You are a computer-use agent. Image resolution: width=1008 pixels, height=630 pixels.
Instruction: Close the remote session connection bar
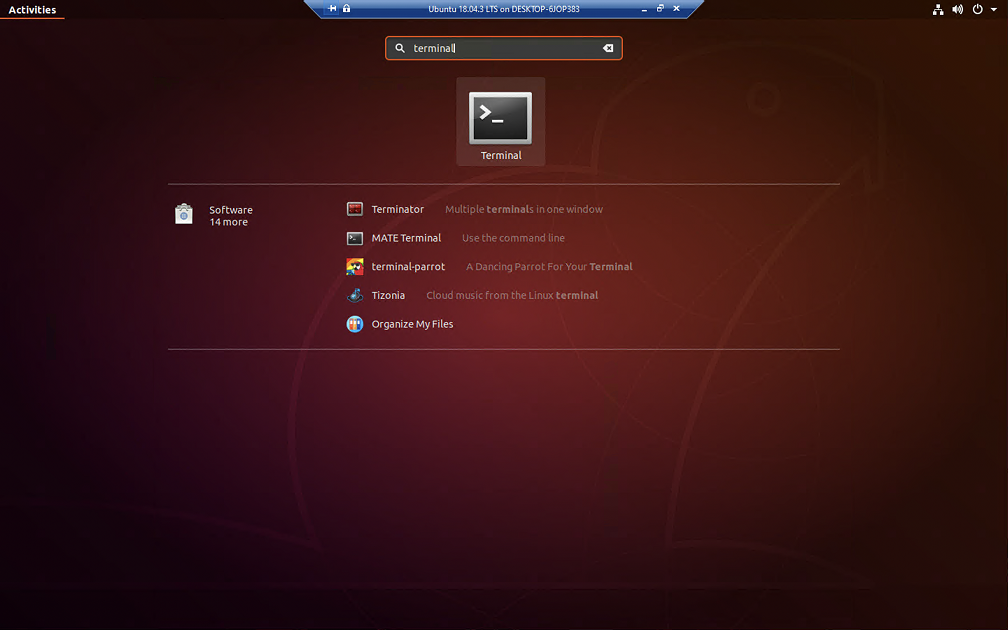(676, 8)
